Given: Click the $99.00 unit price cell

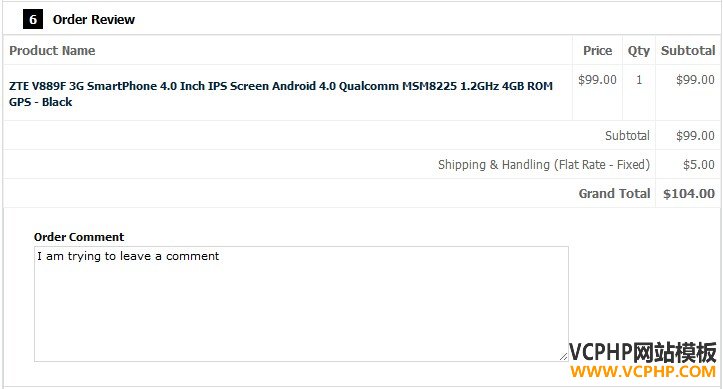Looking at the screenshot, I should coord(597,80).
